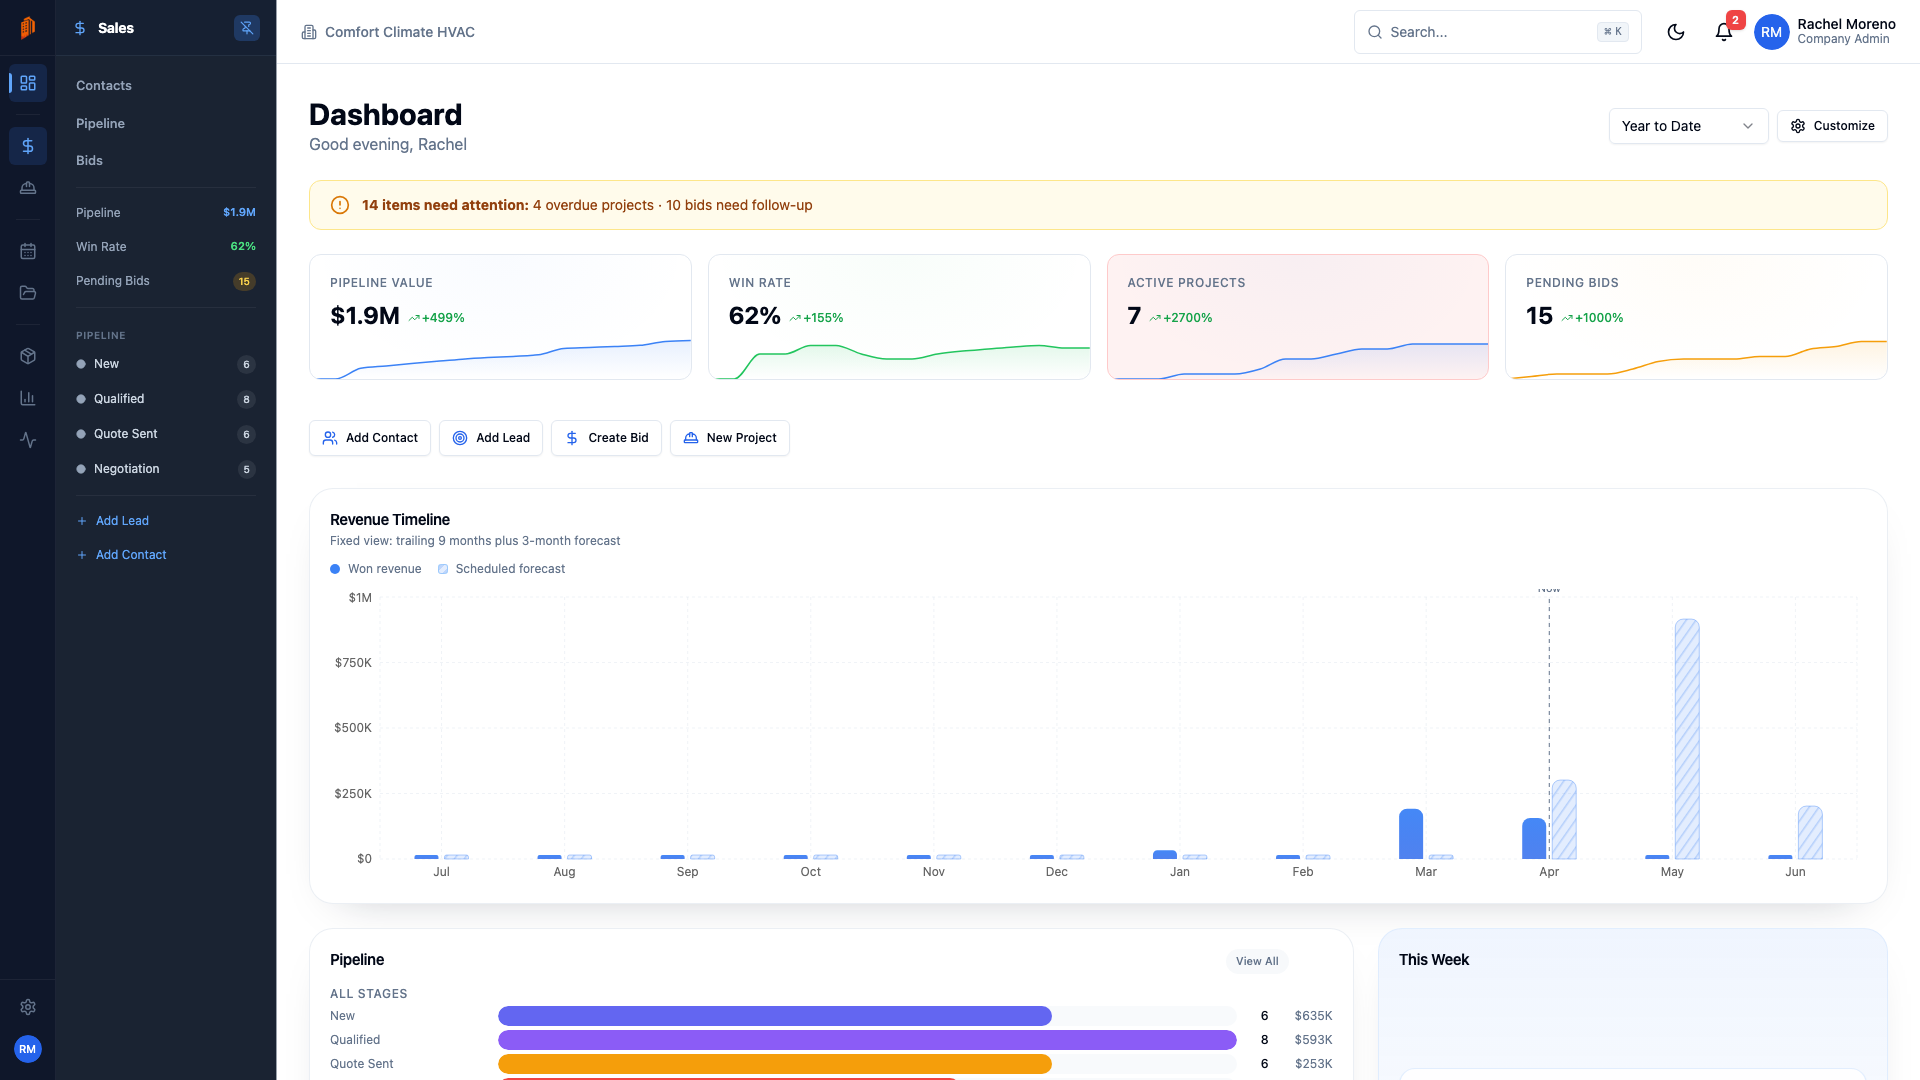Go to the Contacts section

pos(103,85)
